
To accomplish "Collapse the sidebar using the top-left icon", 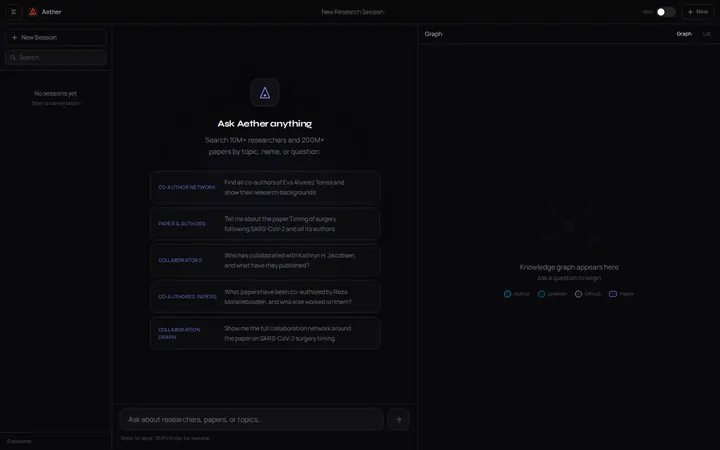I will point(14,12).
